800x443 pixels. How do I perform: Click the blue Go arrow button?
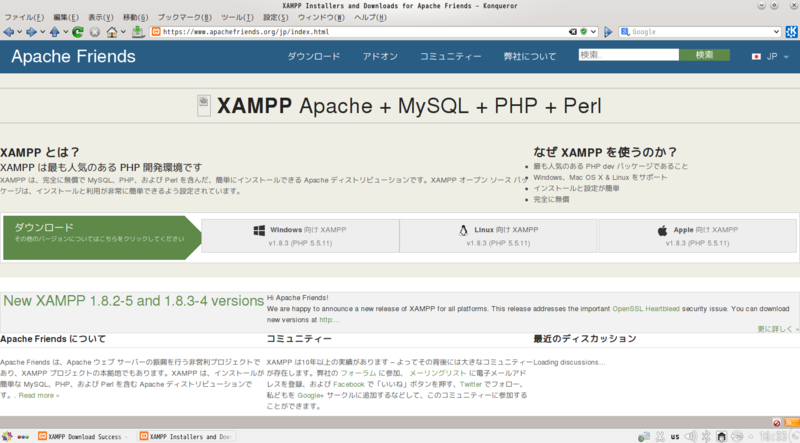click(x=608, y=32)
